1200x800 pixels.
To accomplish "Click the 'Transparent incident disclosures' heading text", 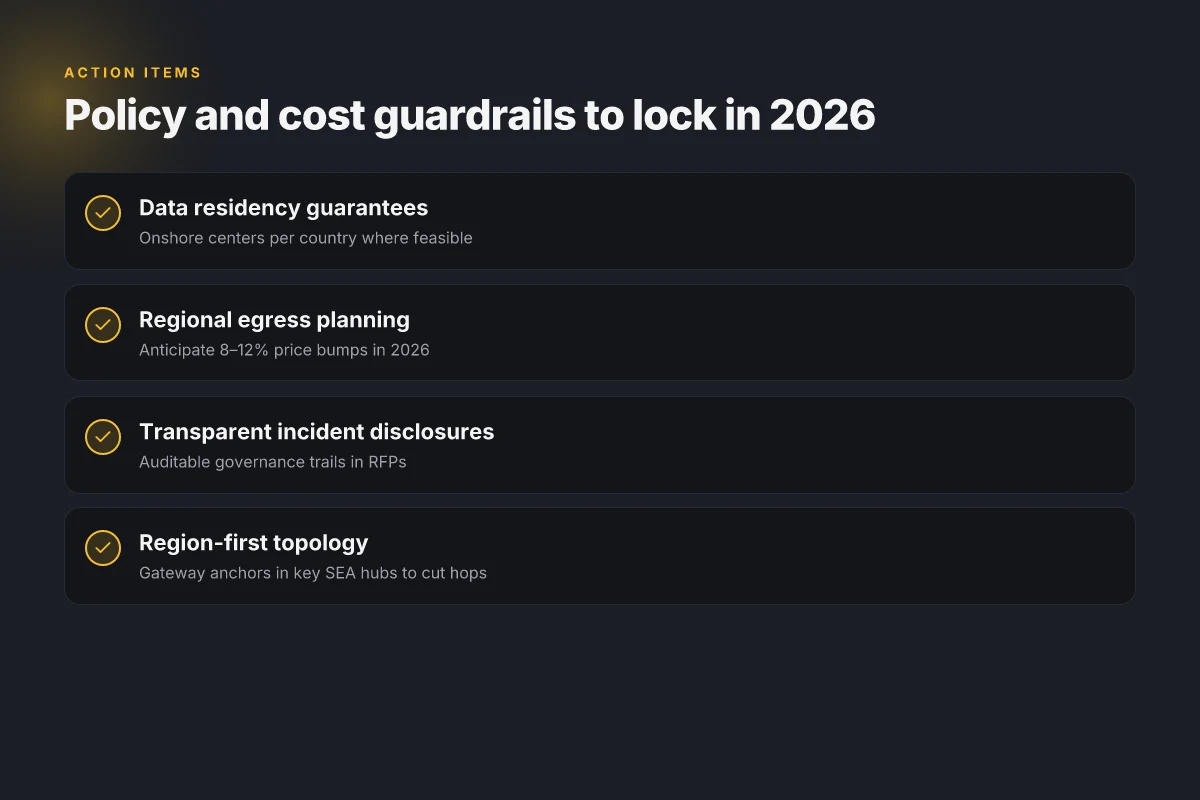I will pyautogui.click(x=316, y=432).
